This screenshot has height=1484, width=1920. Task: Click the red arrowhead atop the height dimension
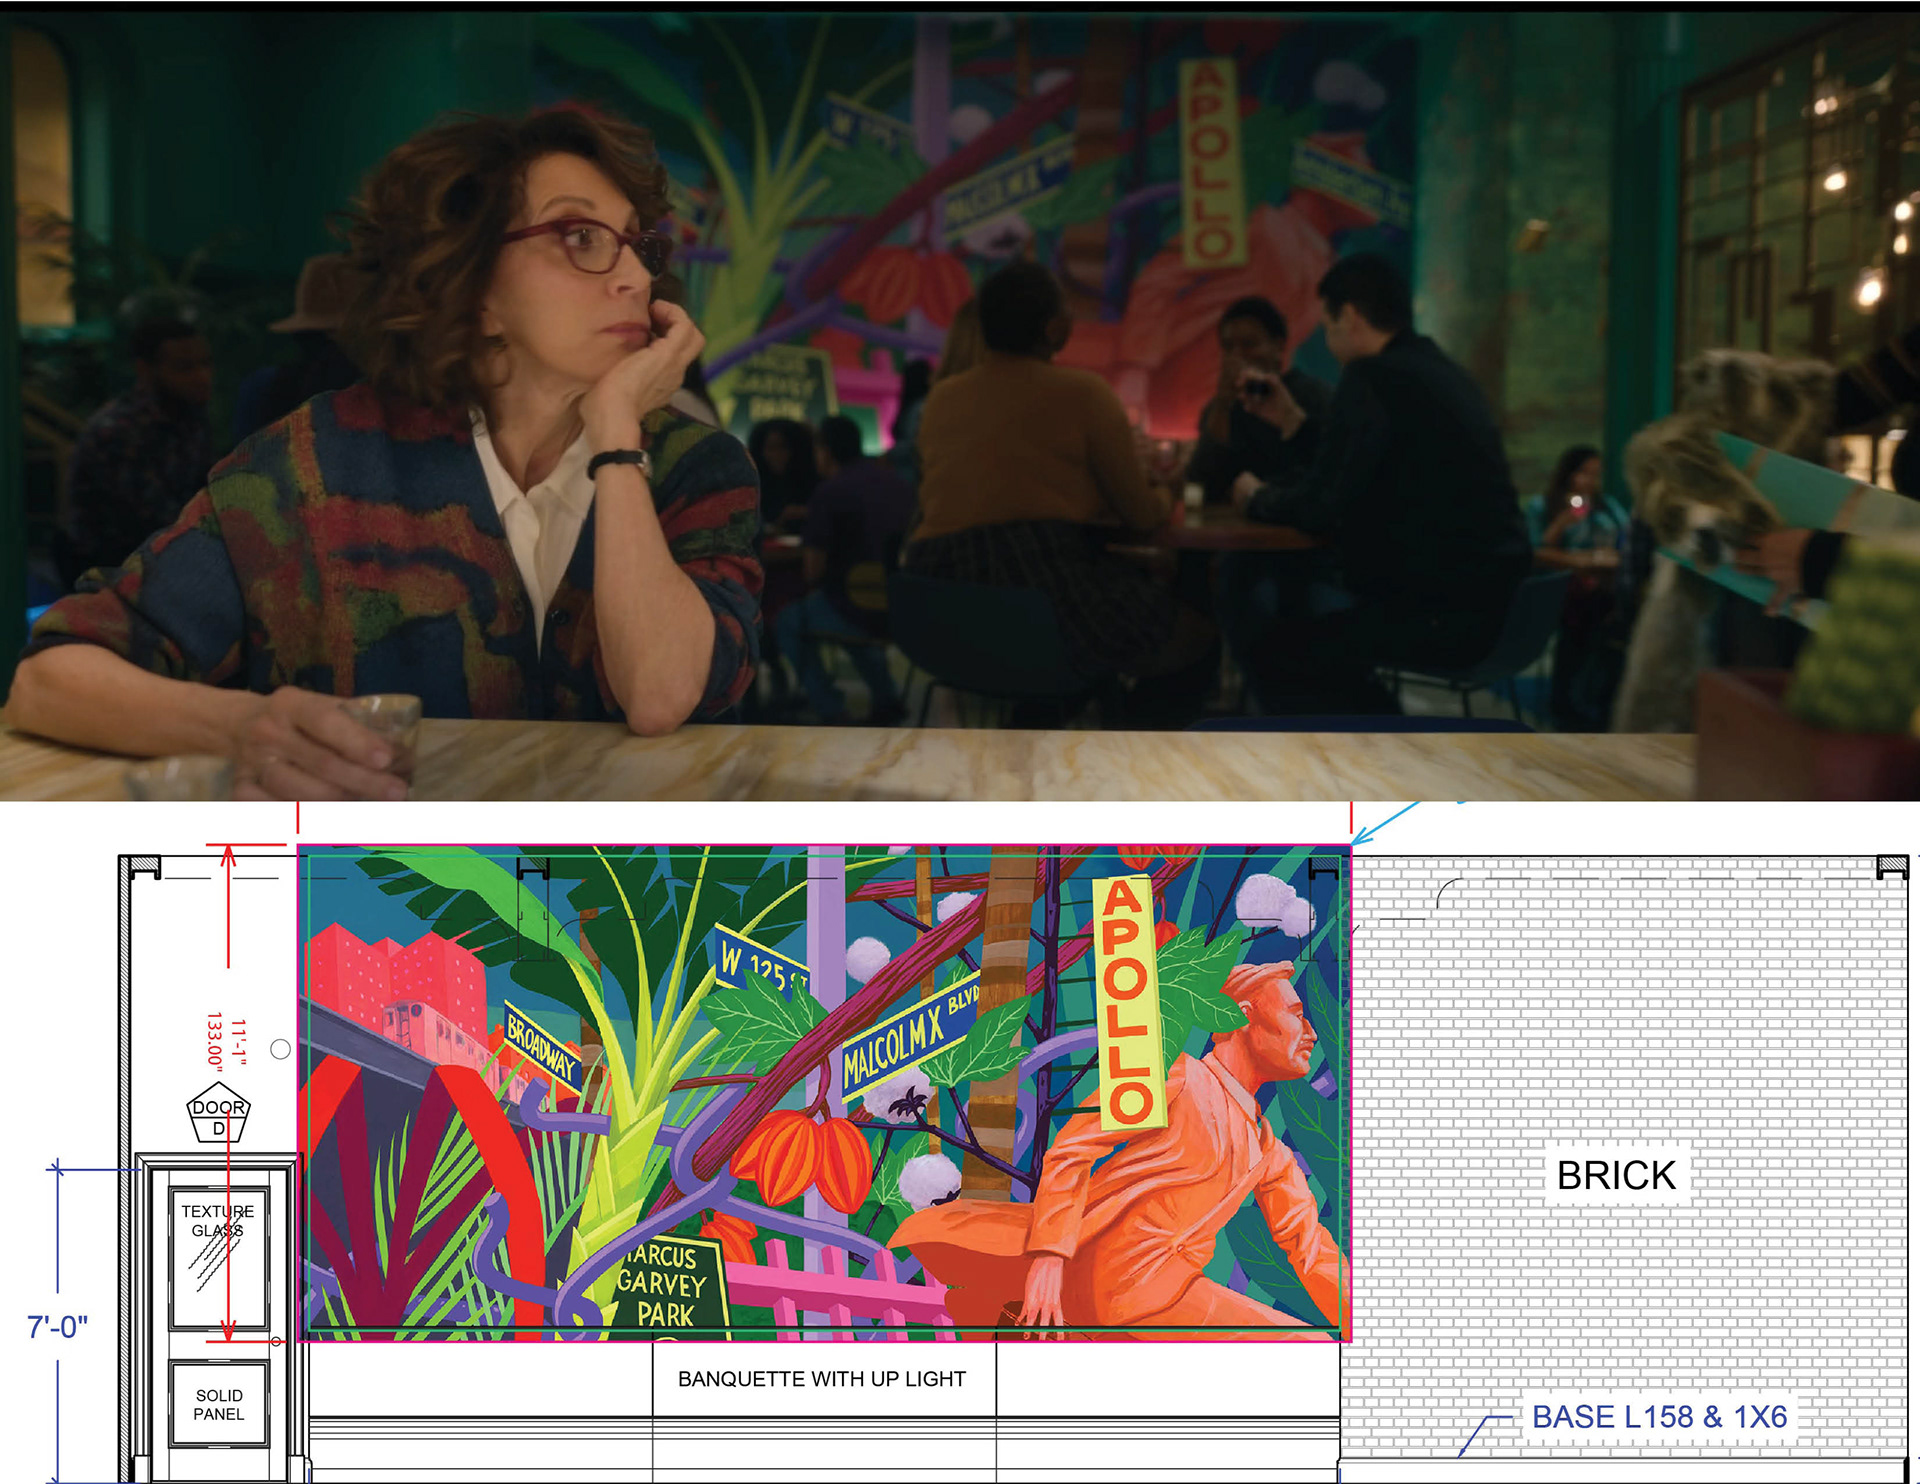[x=228, y=856]
